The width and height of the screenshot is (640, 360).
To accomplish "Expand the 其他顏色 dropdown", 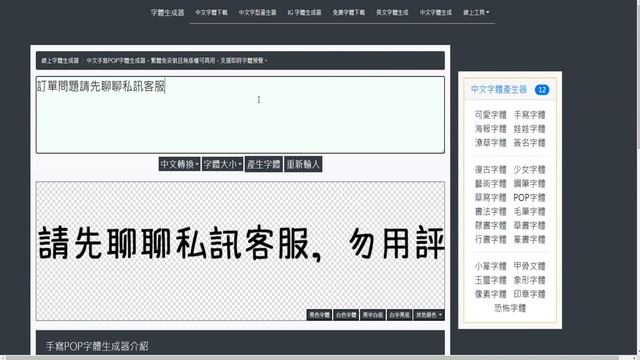I will (429, 315).
